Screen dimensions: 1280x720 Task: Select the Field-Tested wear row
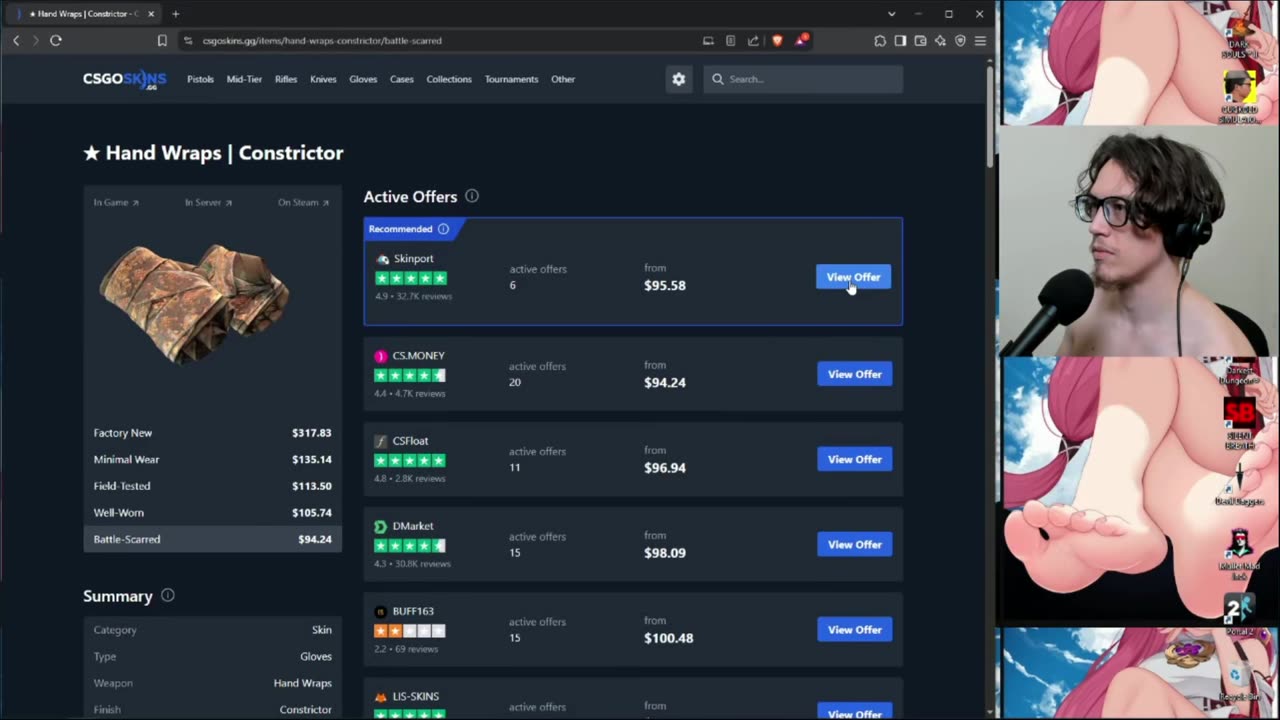pos(212,486)
